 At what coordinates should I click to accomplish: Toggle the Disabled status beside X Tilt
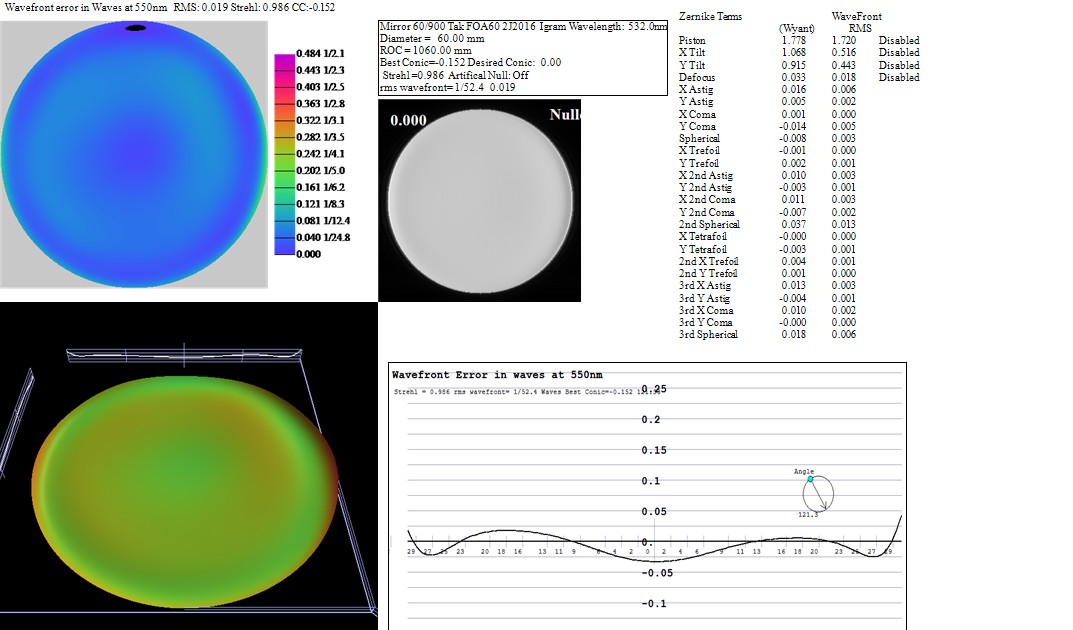pos(898,53)
